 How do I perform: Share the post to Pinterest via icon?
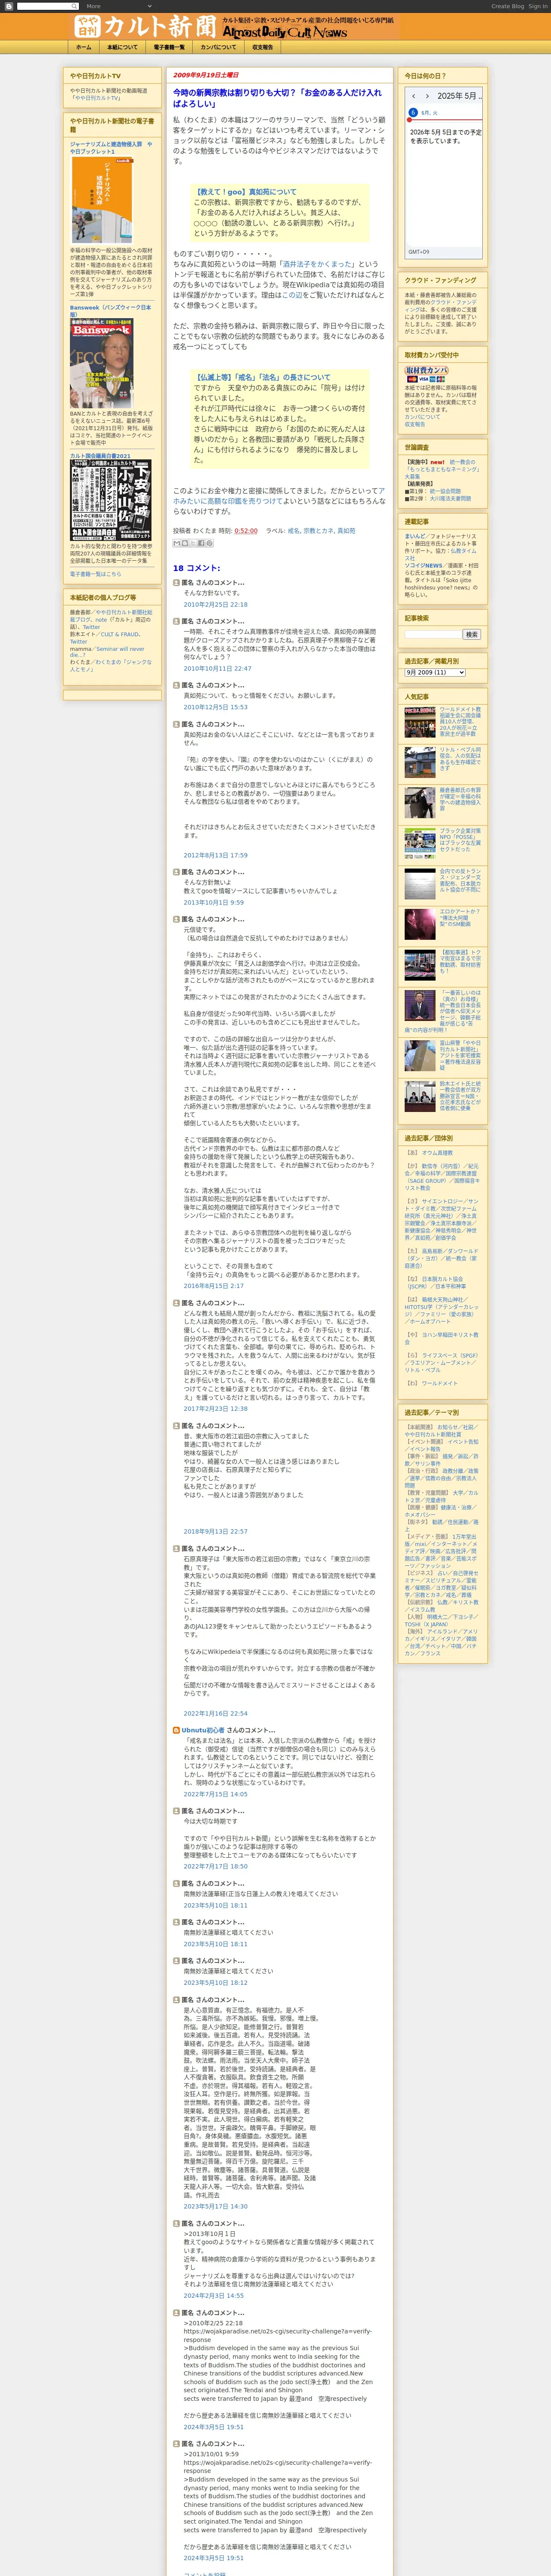209,543
